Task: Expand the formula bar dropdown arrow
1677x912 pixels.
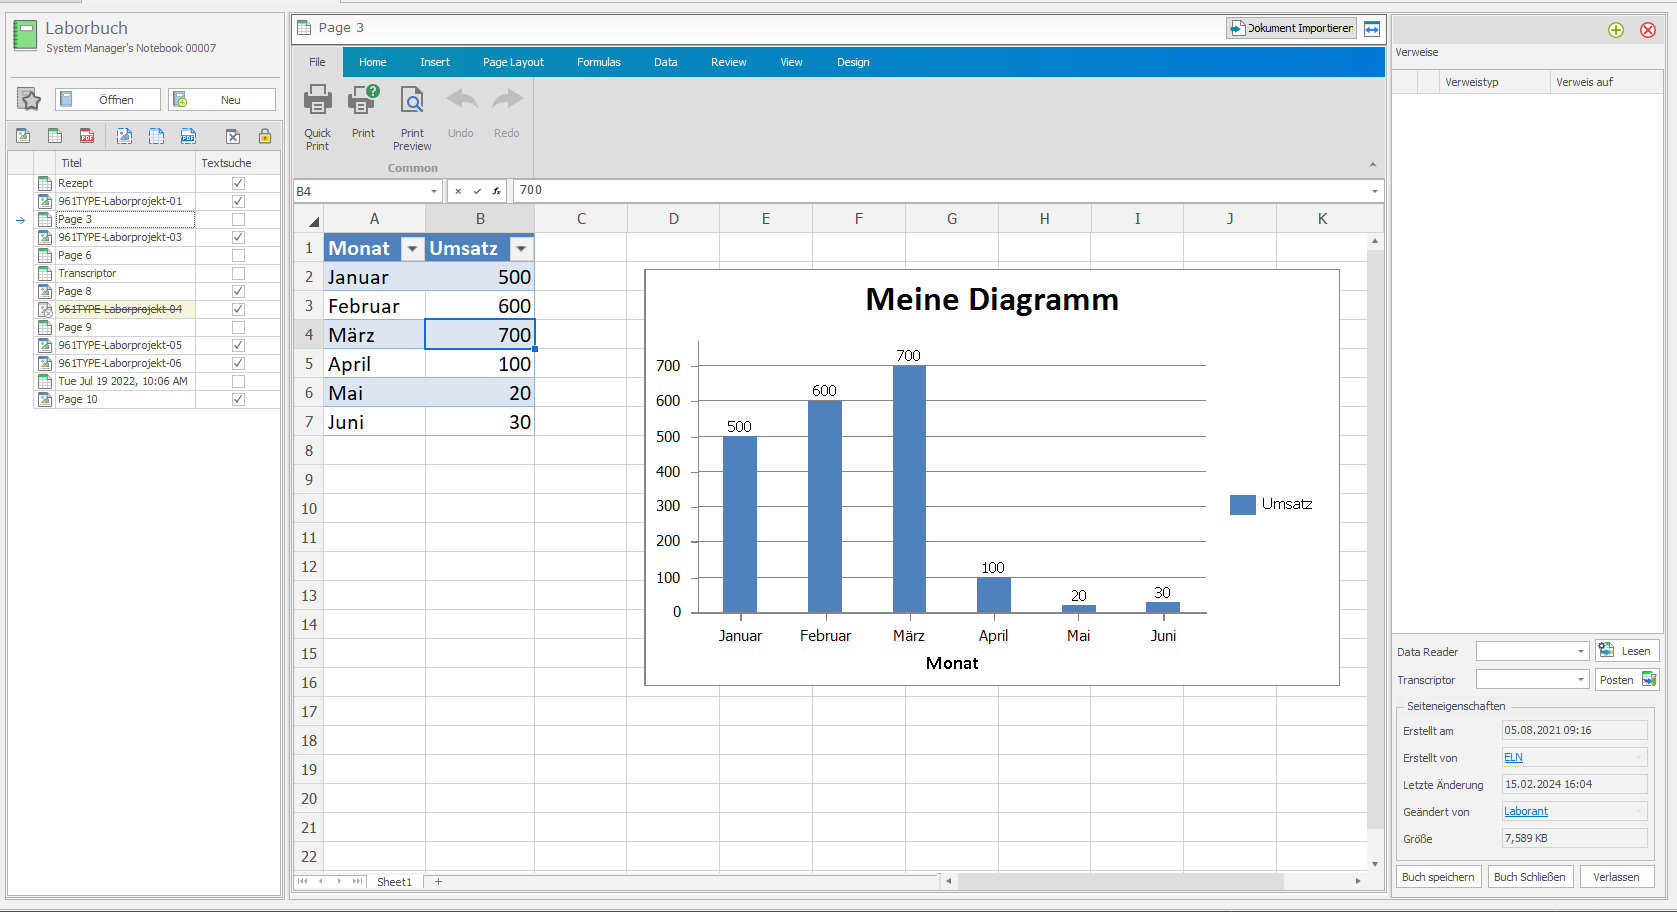Action: click(x=1375, y=191)
